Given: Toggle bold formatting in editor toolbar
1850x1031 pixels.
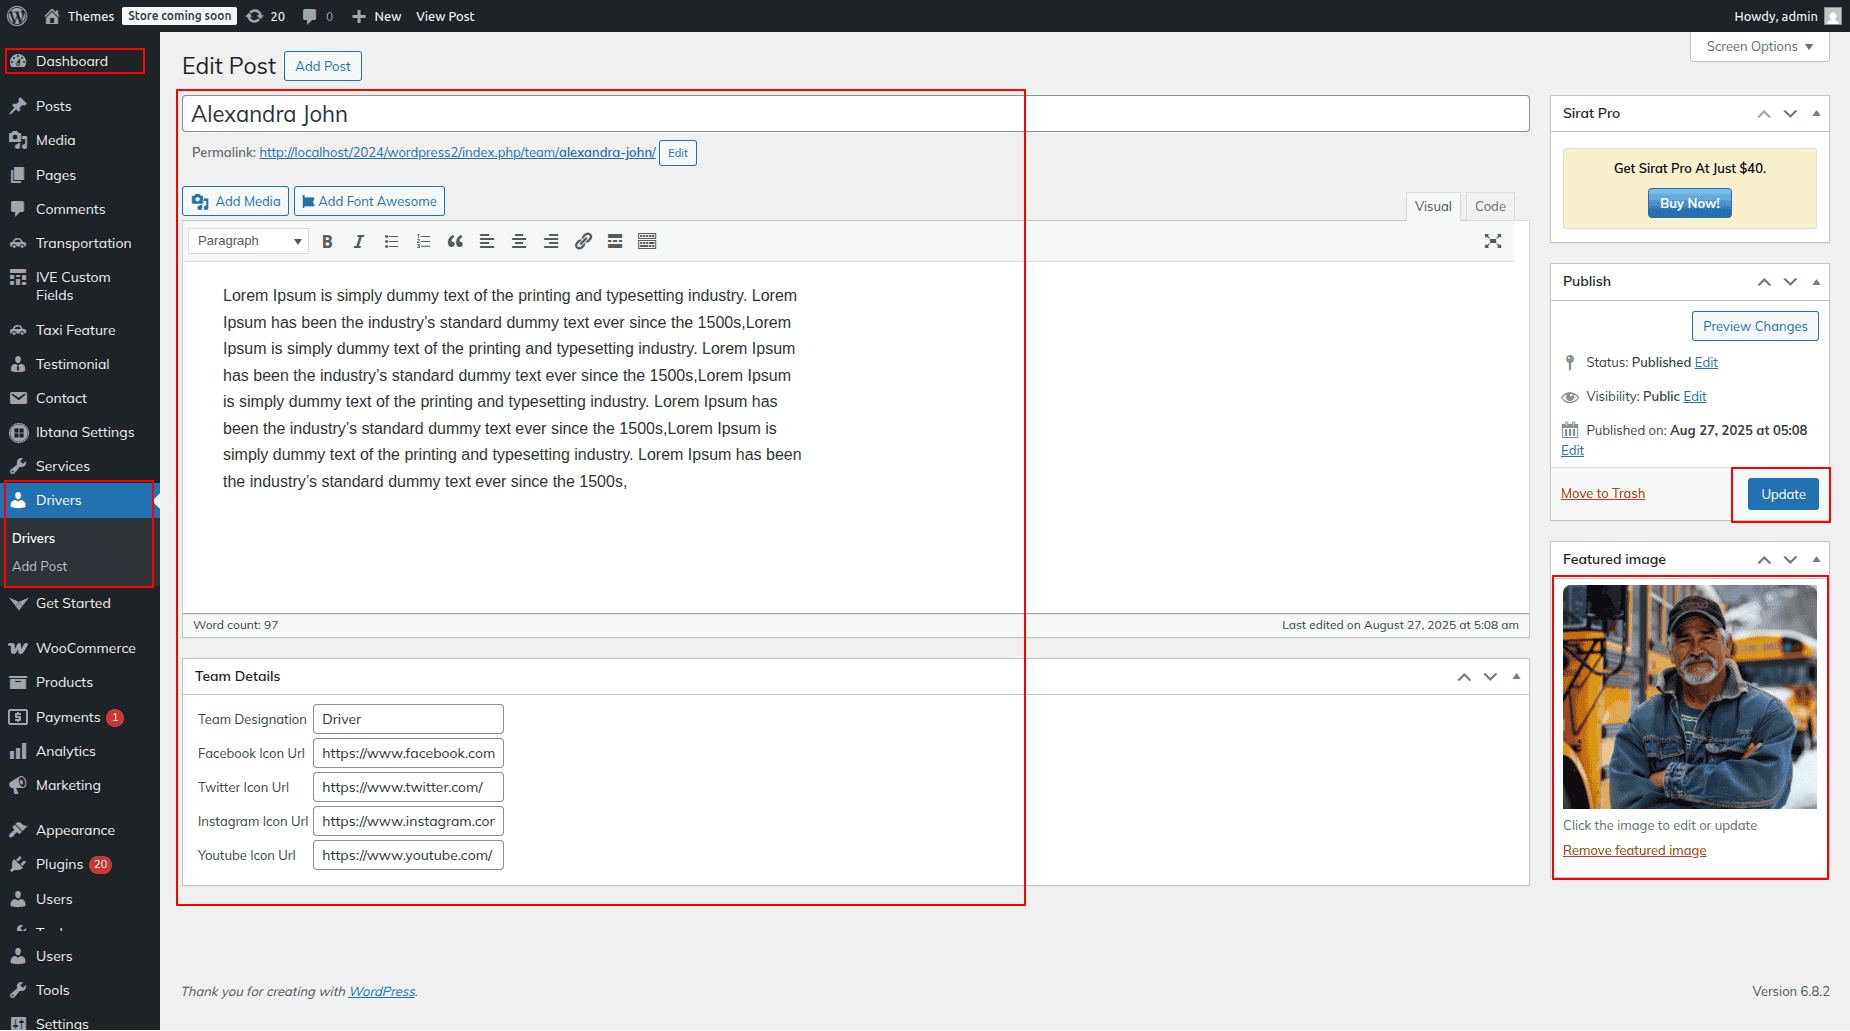Looking at the screenshot, I should [327, 241].
